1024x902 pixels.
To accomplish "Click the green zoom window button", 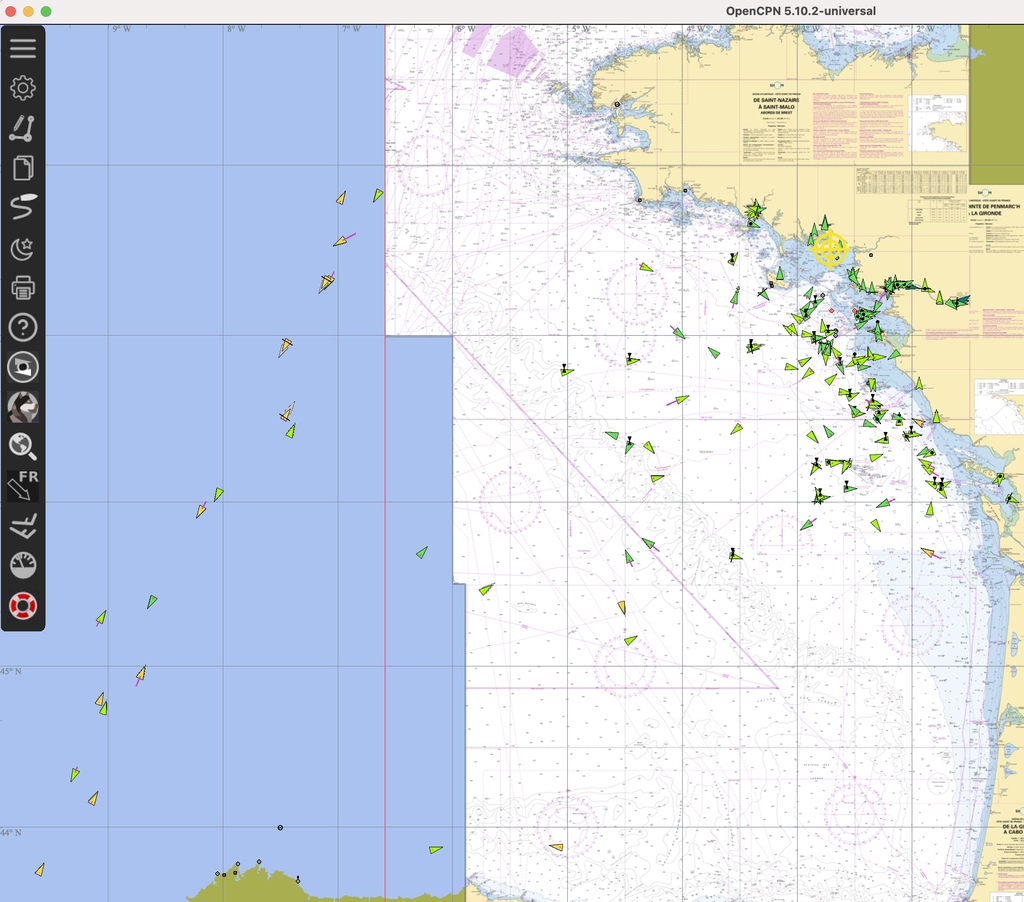I will (x=46, y=11).
